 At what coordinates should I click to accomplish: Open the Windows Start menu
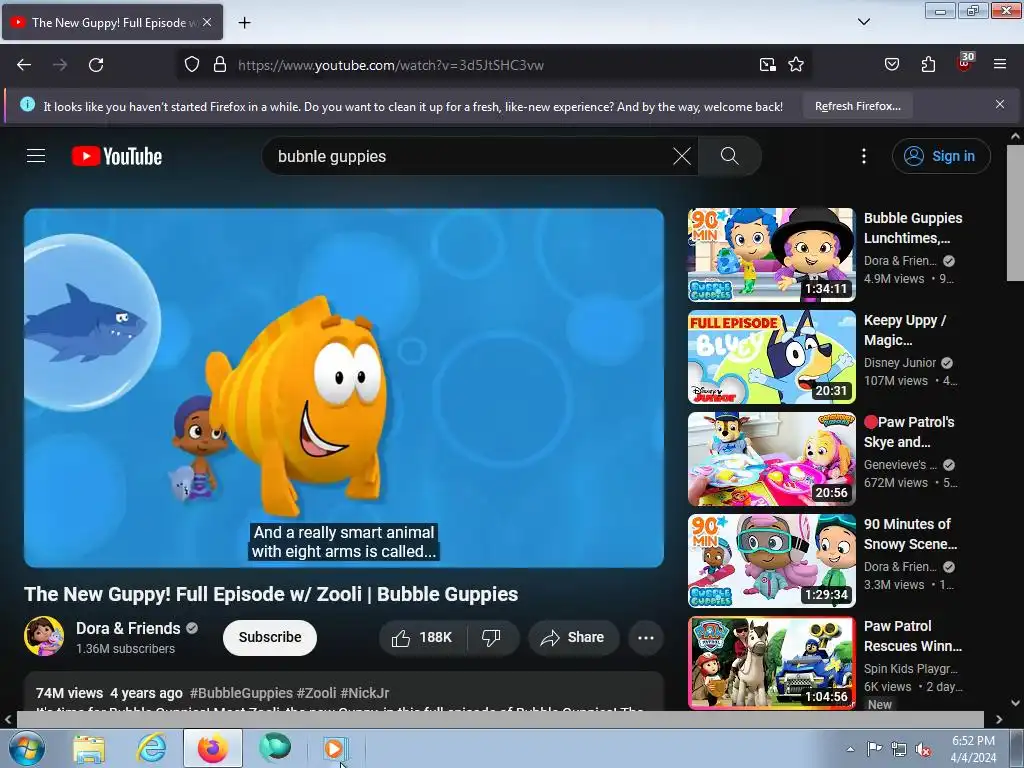coord(27,748)
